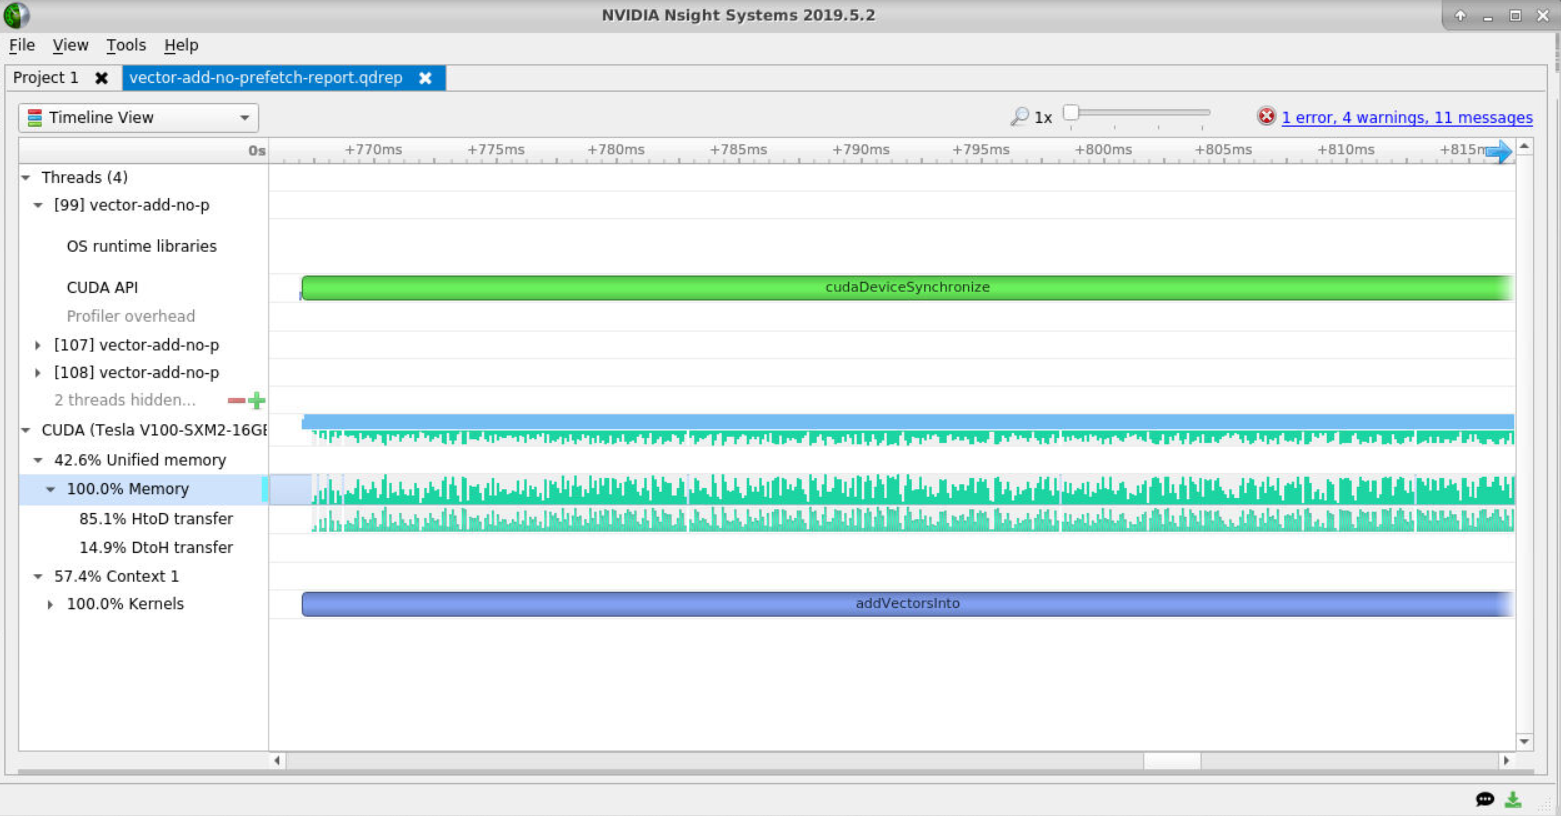The height and width of the screenshot is (816, 1561).
Task: Collapse the CUDA Tesla V100 row
Action: [x=26, y=430]
